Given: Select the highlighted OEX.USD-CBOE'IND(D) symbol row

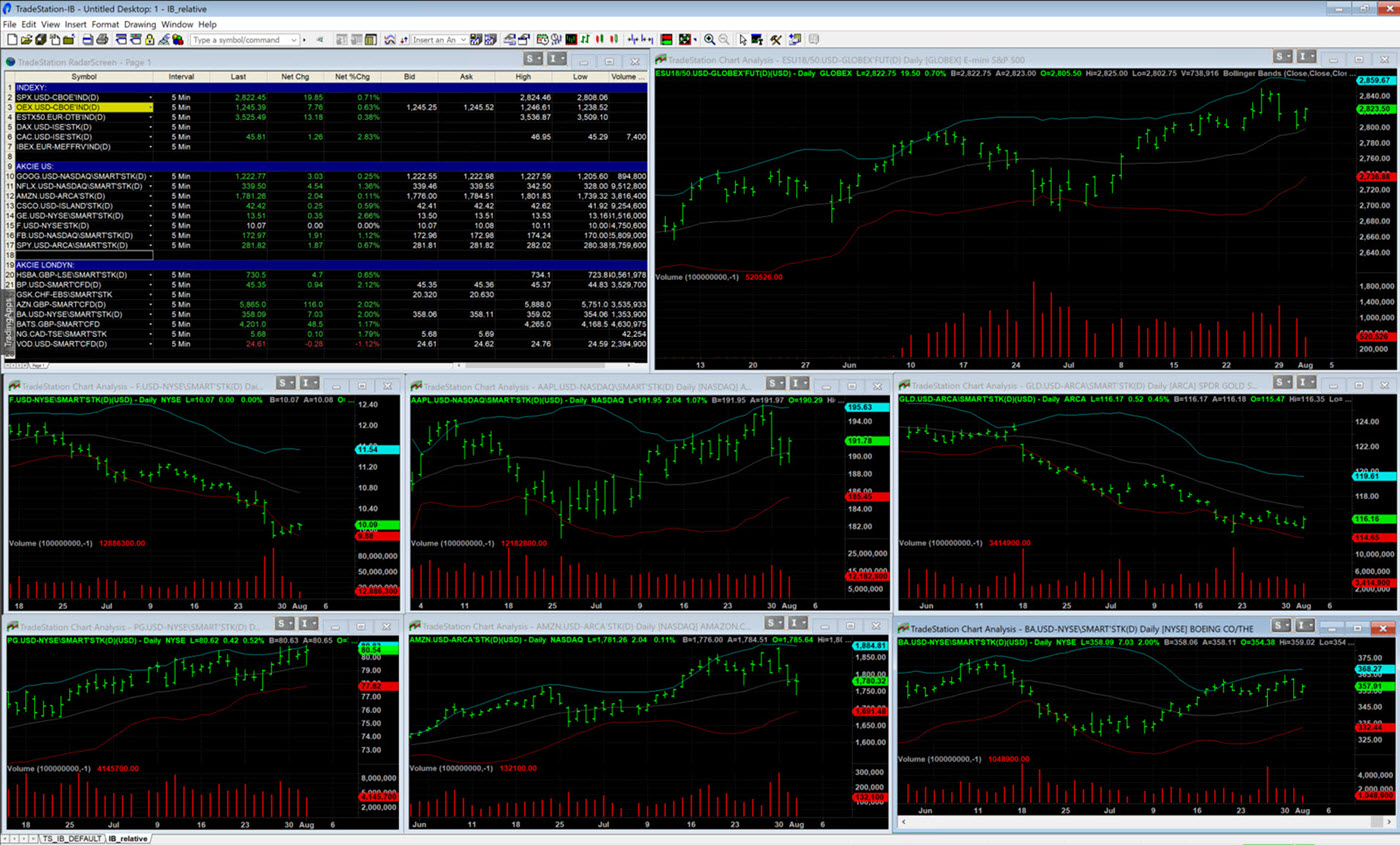Looking at the screenshot, I should (x=84, y=107).
